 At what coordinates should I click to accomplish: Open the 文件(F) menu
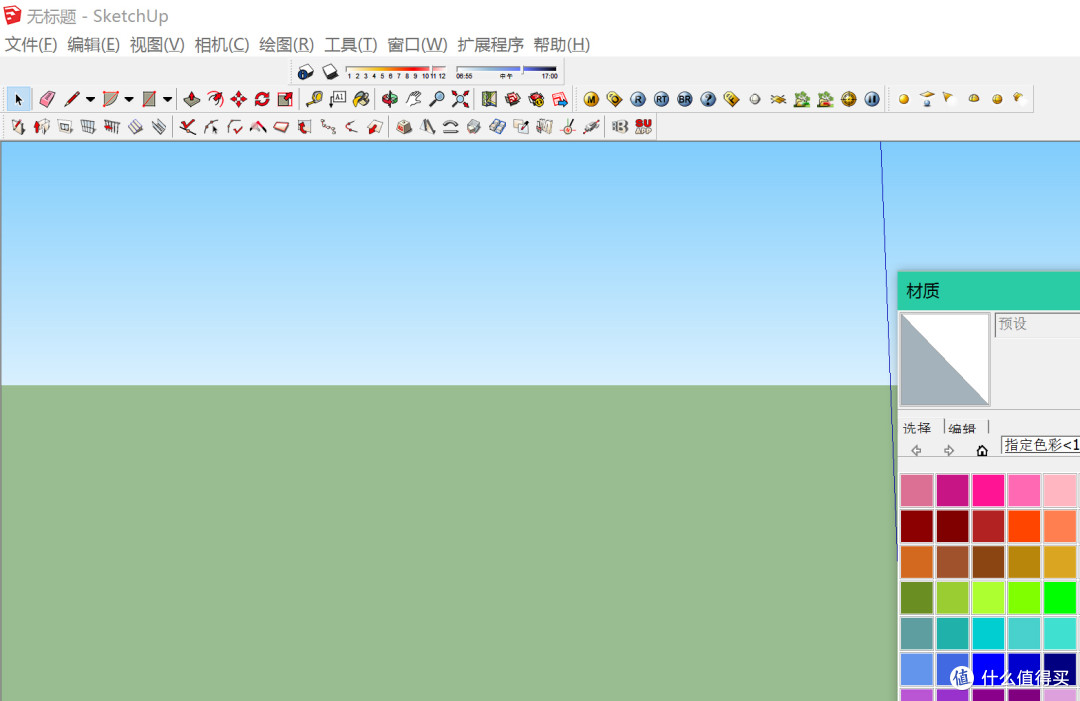click(31, 45)
